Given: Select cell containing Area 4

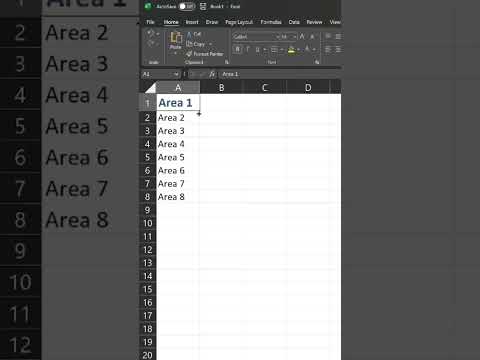Looking at the screenshot, I should [x=178, y=144].
